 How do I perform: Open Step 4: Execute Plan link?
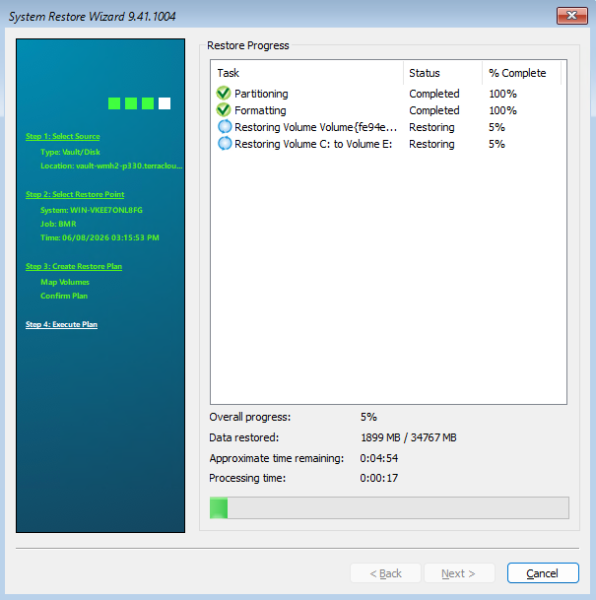[x=62, y=324]
